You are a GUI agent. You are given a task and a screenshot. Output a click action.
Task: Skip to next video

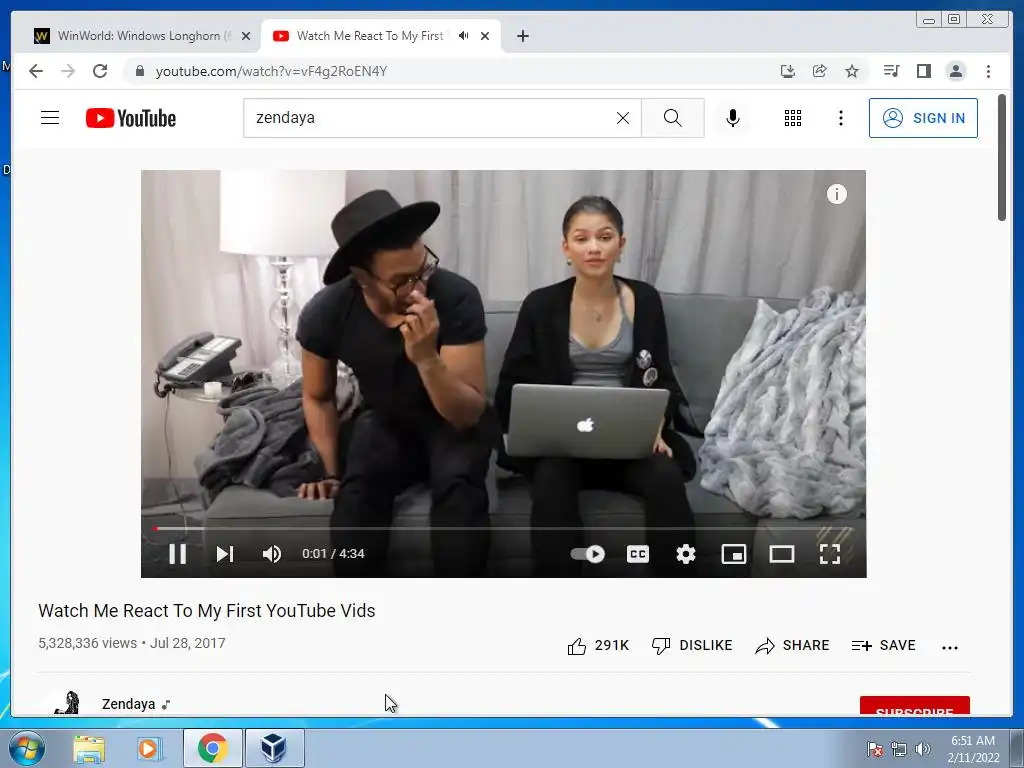click(x=225, y=554)
